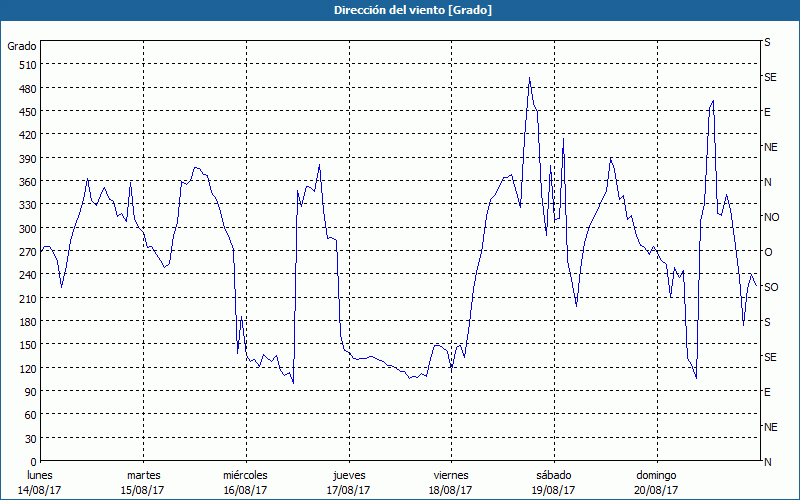Click the chart title 'Dirección del viento [Grado]'
The image size is (800, 500).
click(x=399, y=10)
